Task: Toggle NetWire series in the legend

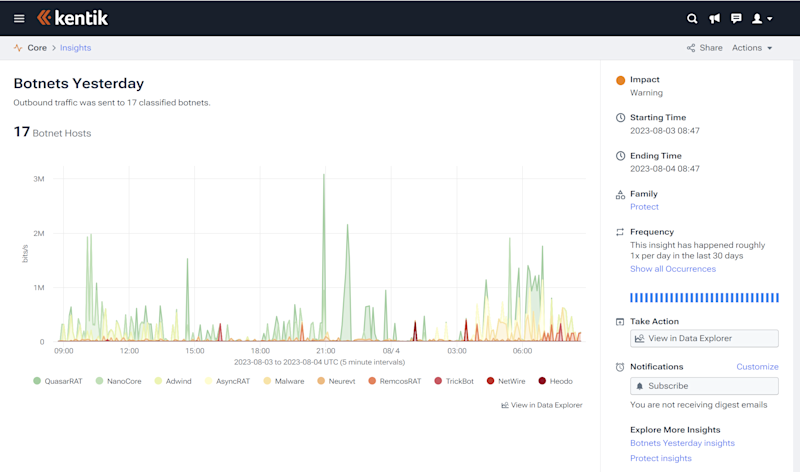Action: (x=506, y=381)
